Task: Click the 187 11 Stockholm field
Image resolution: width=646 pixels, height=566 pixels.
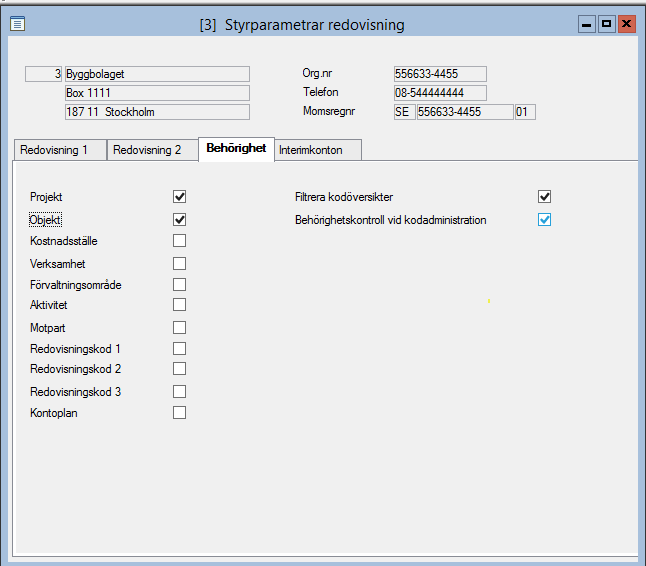Action: click(x=157, y=112)
